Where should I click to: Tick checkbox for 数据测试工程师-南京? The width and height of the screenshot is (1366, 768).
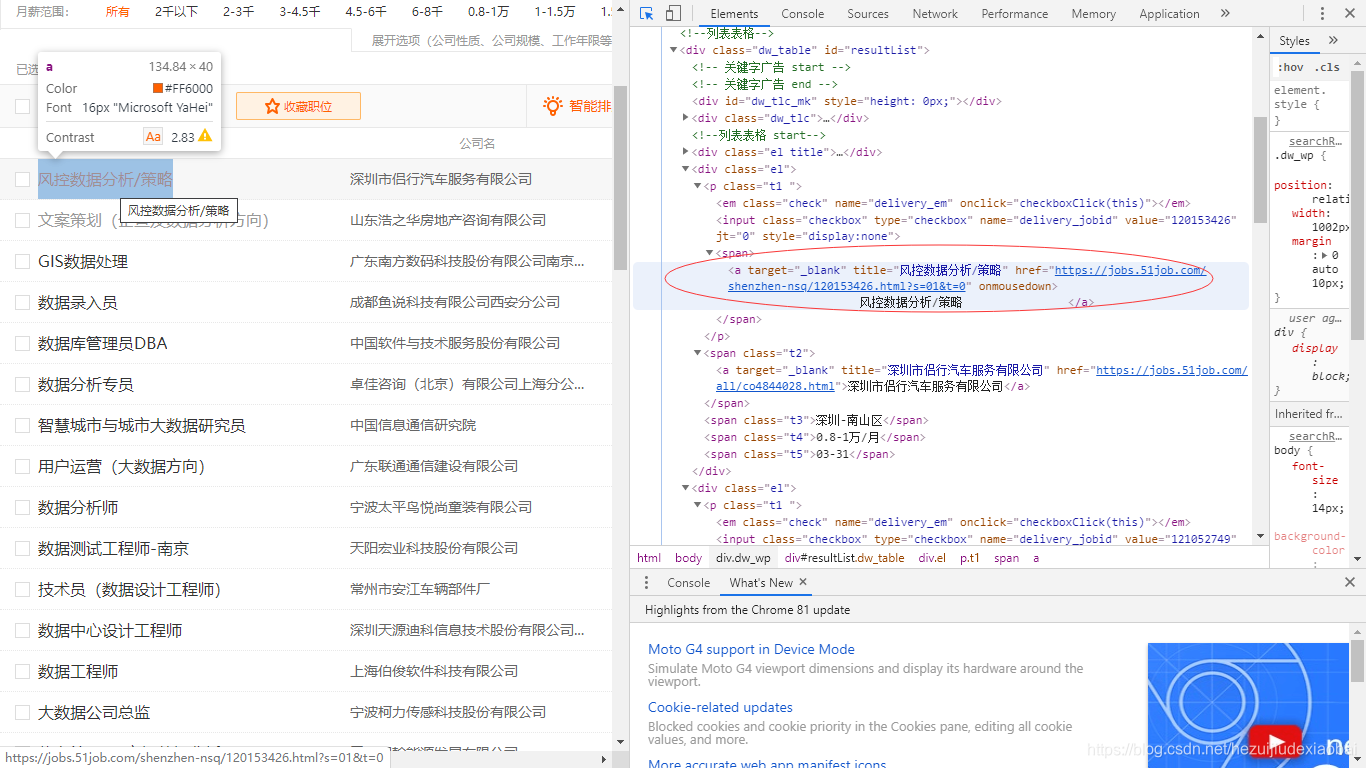pyautogui.click(x=22, y=548)
